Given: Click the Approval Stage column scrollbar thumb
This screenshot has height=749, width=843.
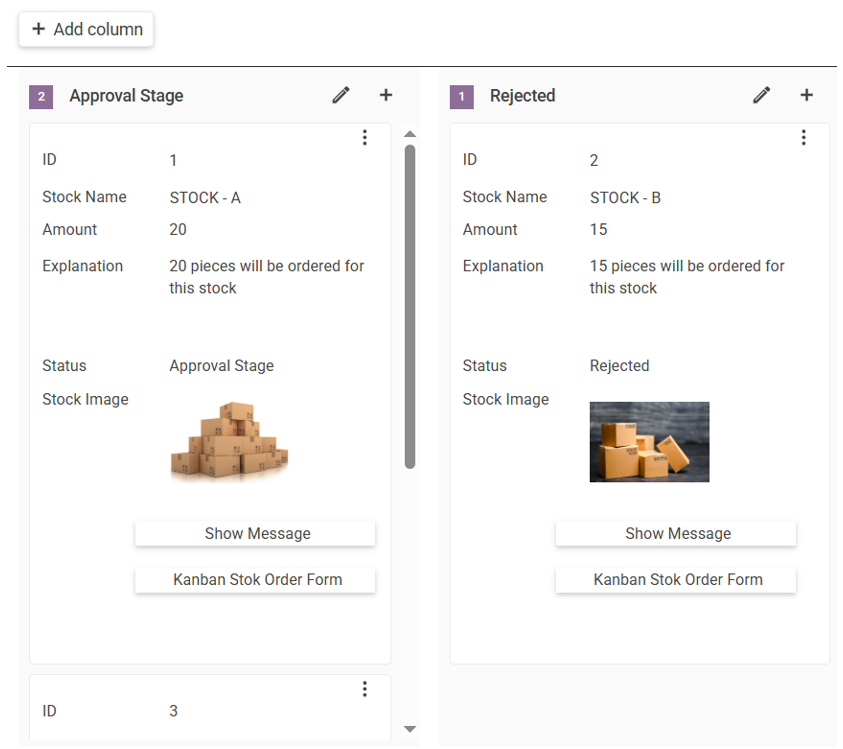Looking at the screenshot, I should tap(410, 306).
